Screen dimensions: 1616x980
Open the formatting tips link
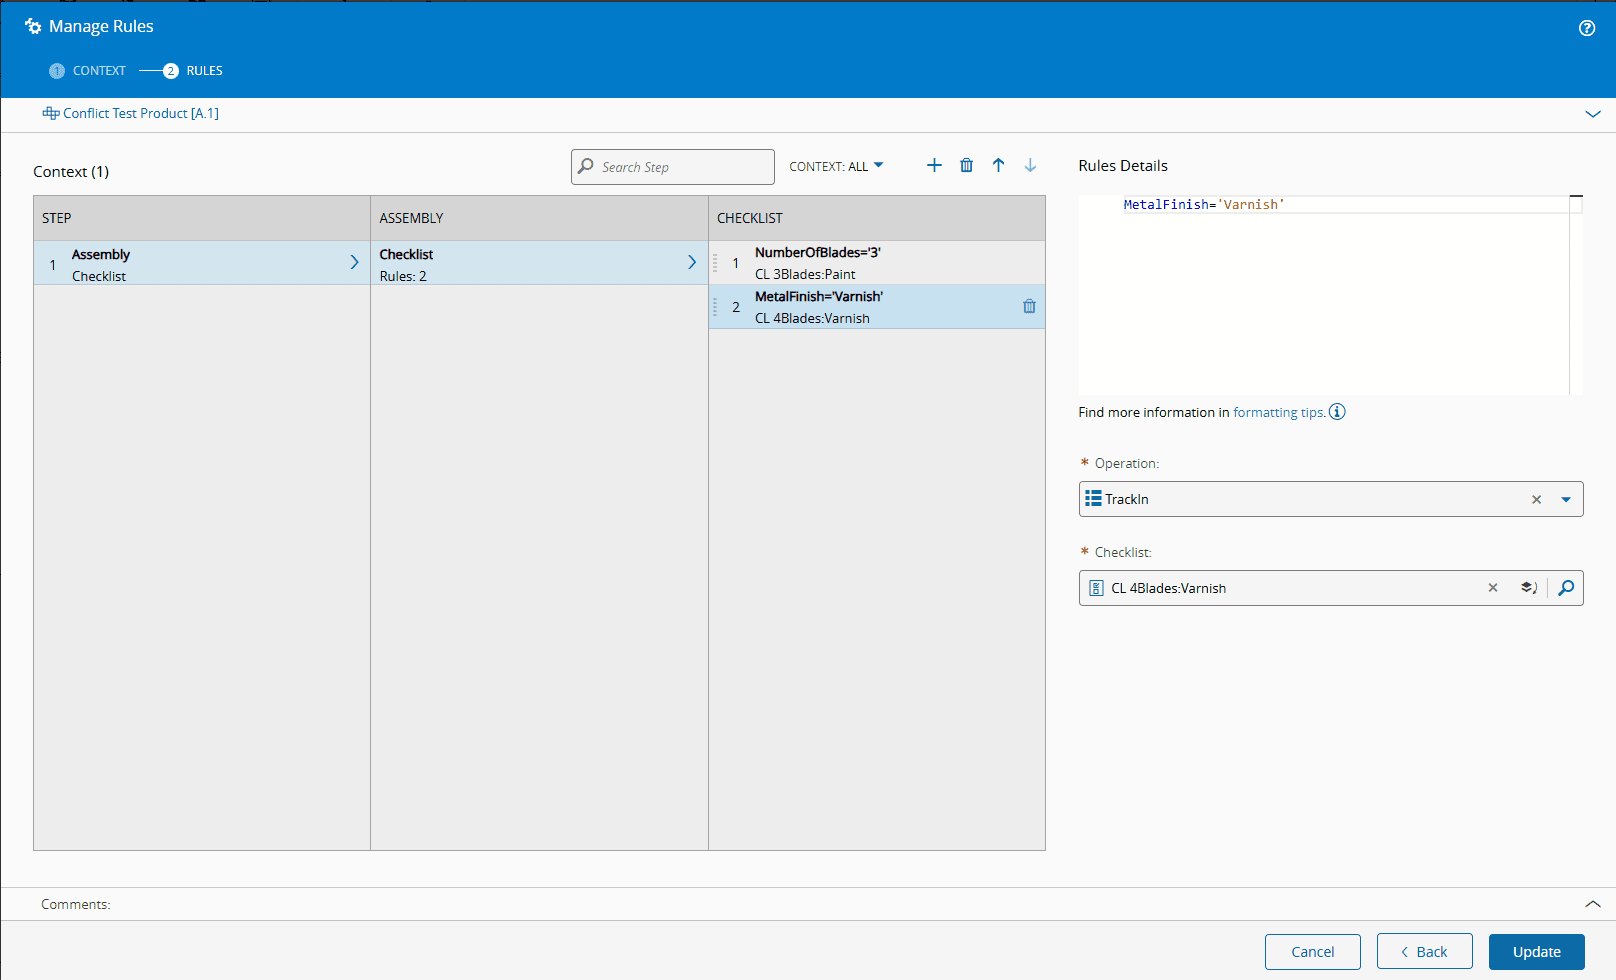1277,411
